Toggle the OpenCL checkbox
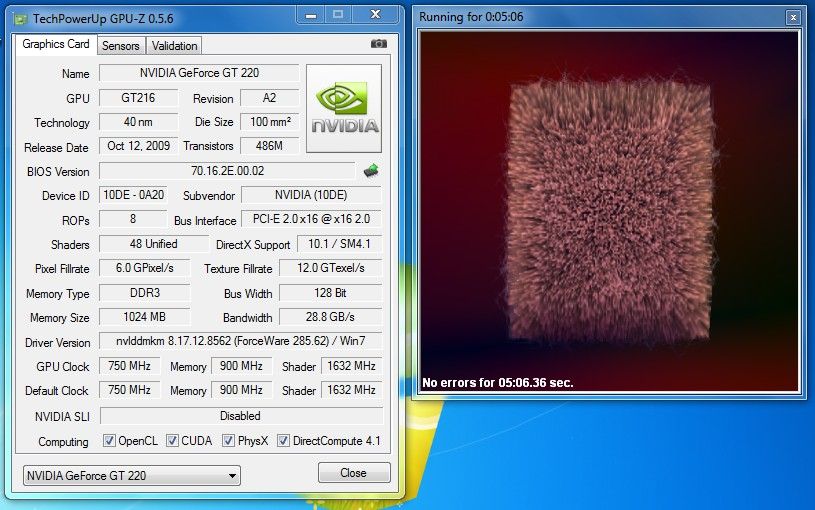 coord(109,441)
